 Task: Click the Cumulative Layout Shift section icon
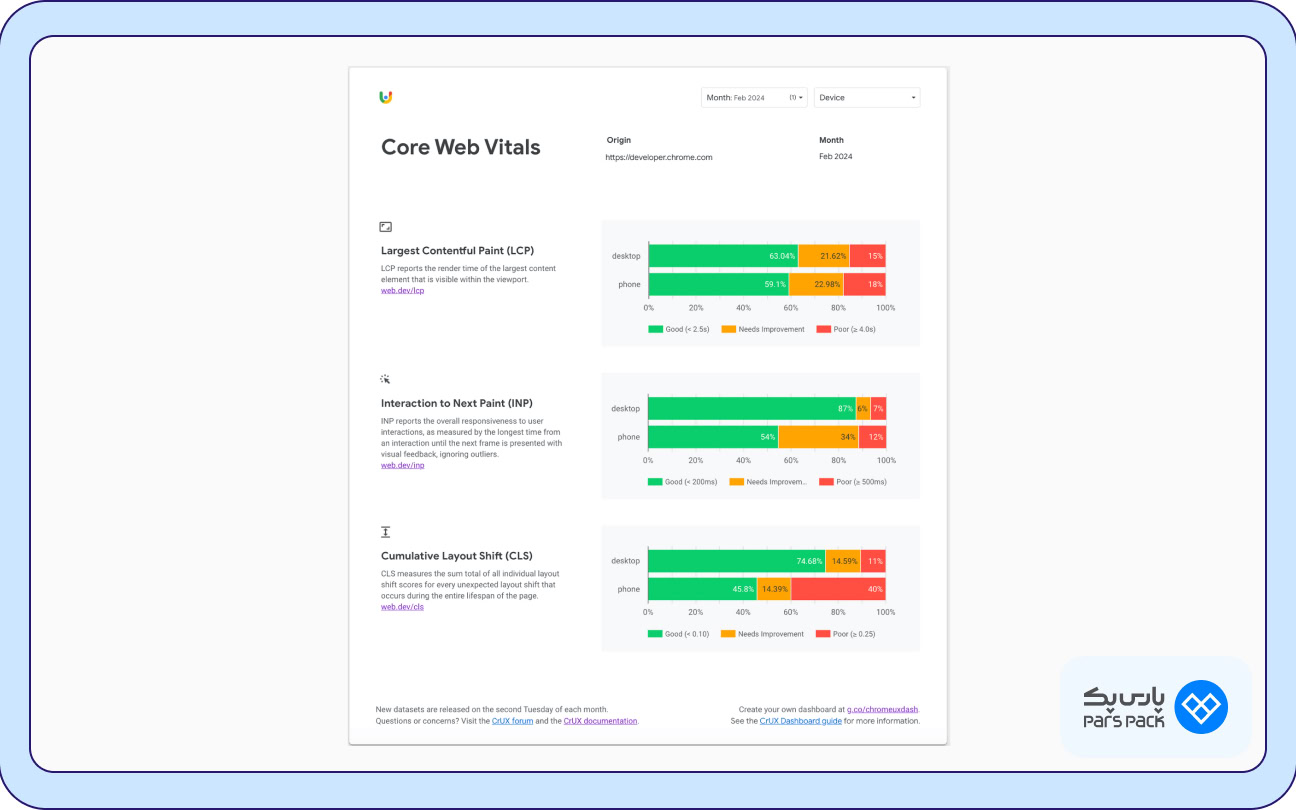coord(386,532)
